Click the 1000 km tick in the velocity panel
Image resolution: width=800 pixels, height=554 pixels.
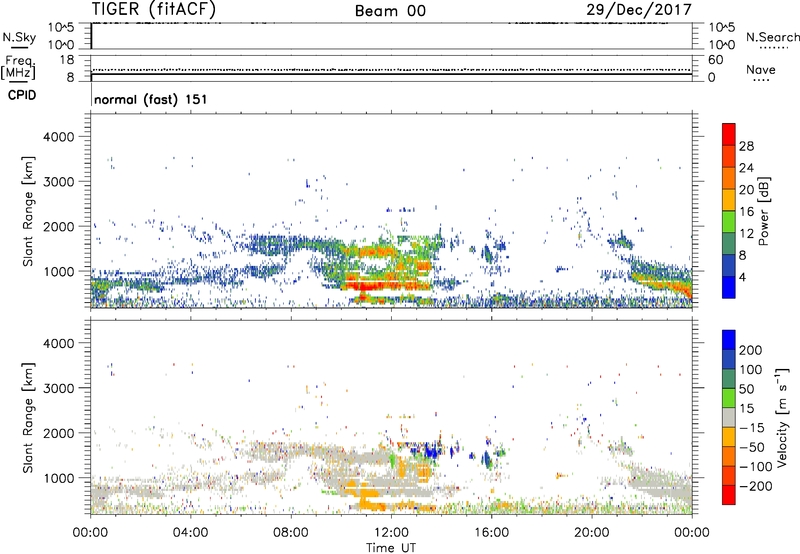58,478
